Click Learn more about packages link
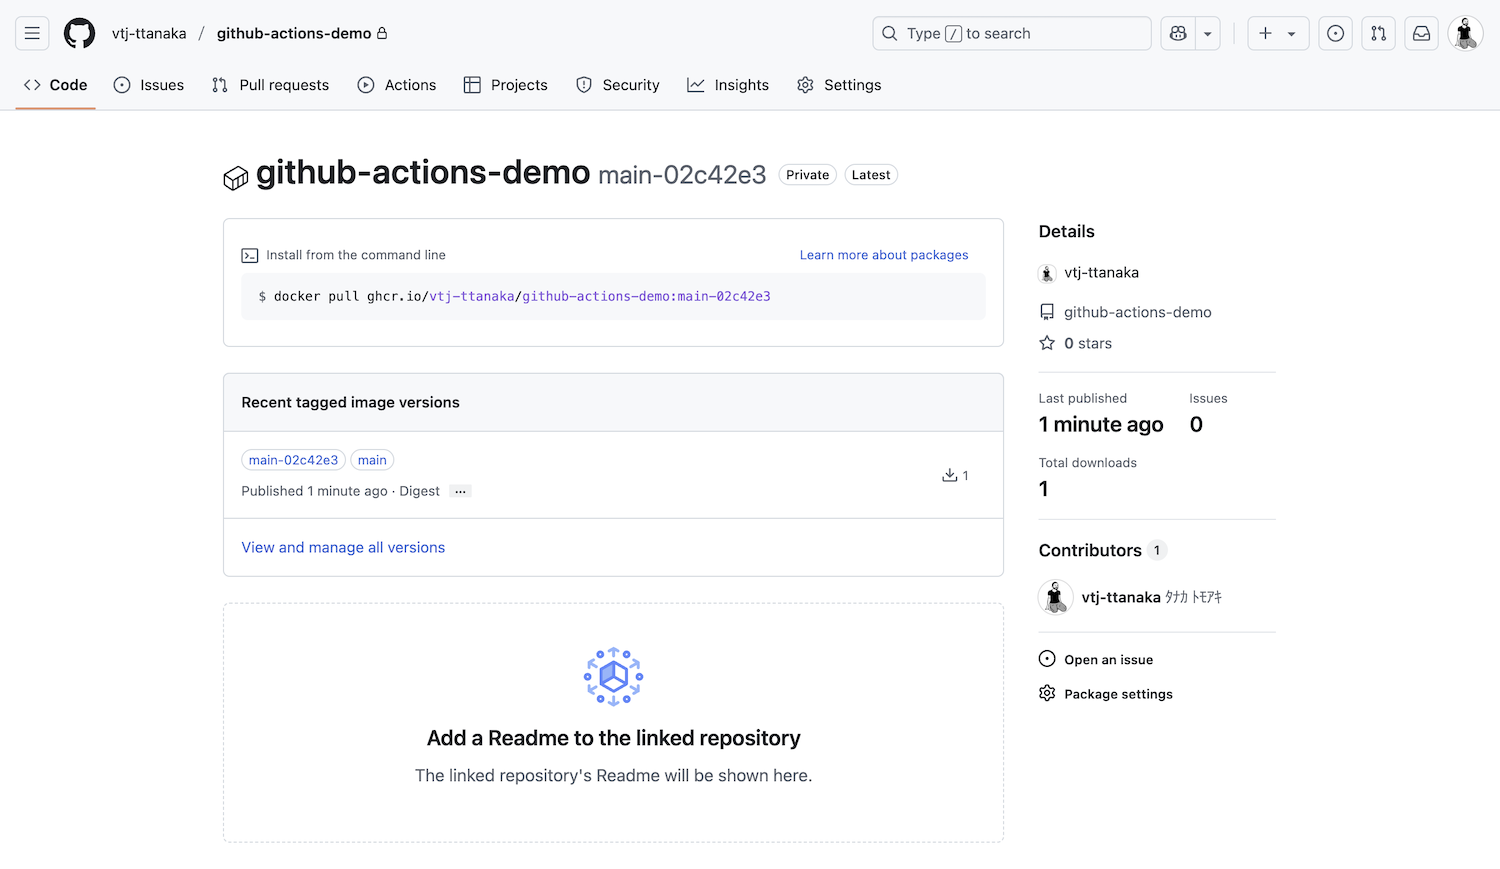 click(x=883, y=255)
